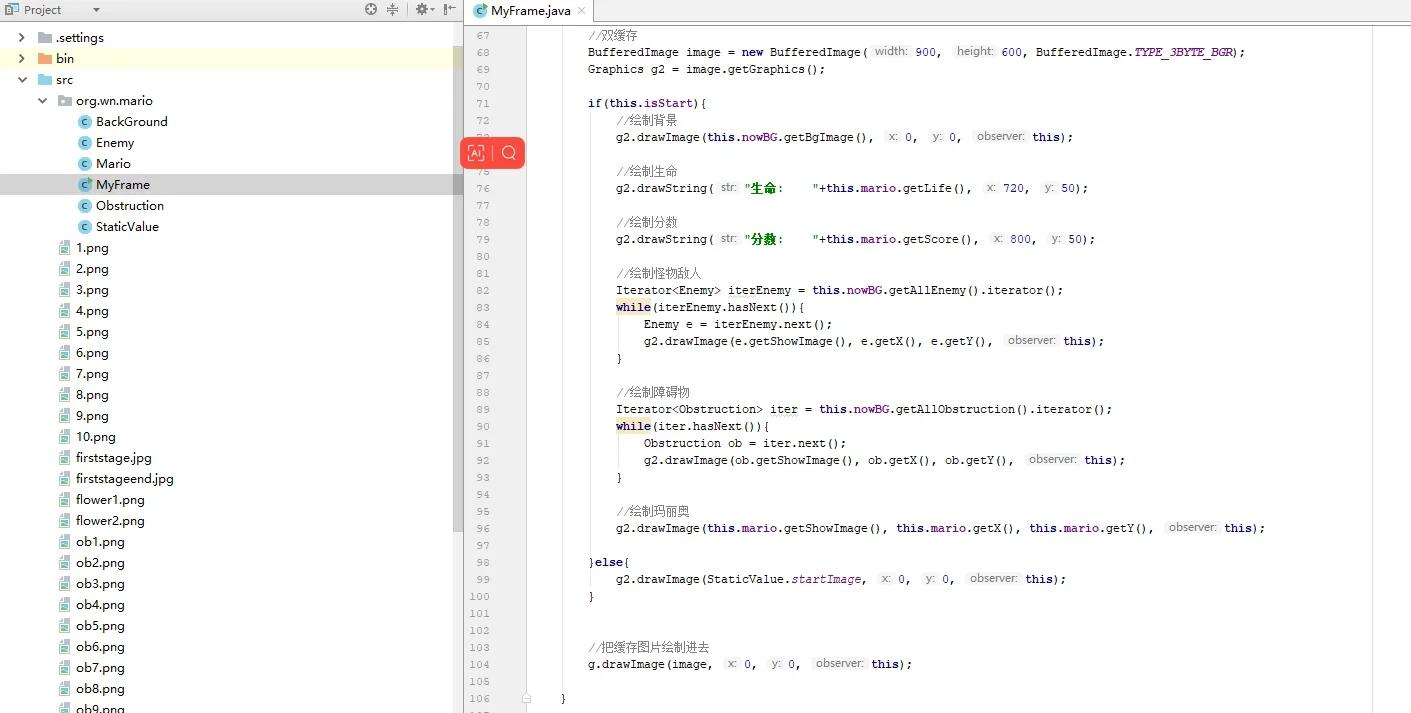Viewport: 1411px width, 713px height.
Task: Click the AI text recognition floating icon
Action: (x=476, y=153)
